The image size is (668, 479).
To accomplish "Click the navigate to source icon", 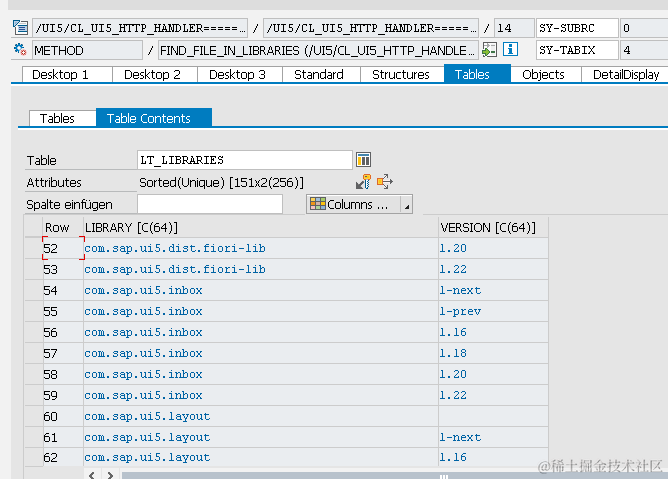I will [x=489, y=50].
